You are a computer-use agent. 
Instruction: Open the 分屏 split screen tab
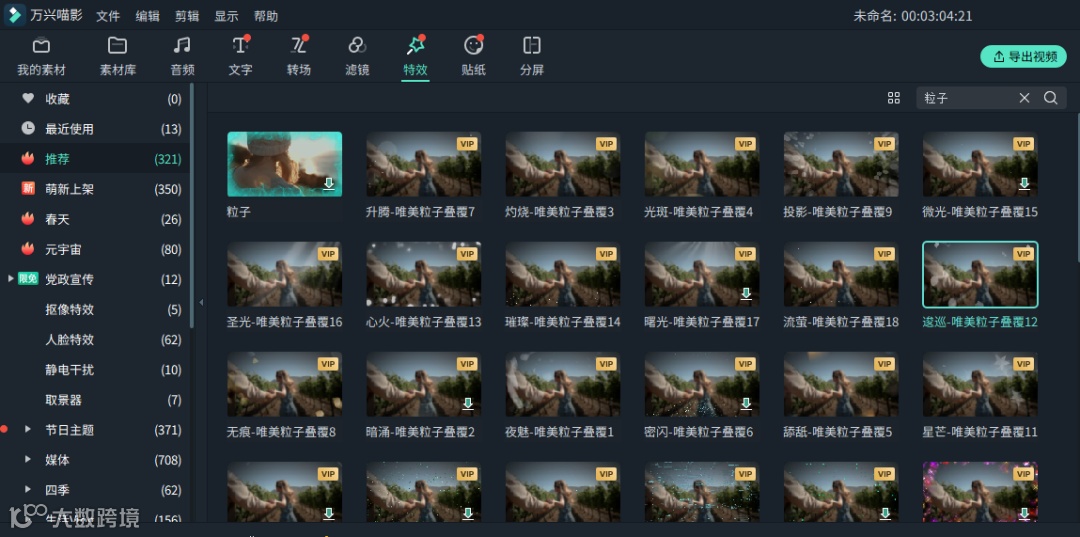pos(532,56)
